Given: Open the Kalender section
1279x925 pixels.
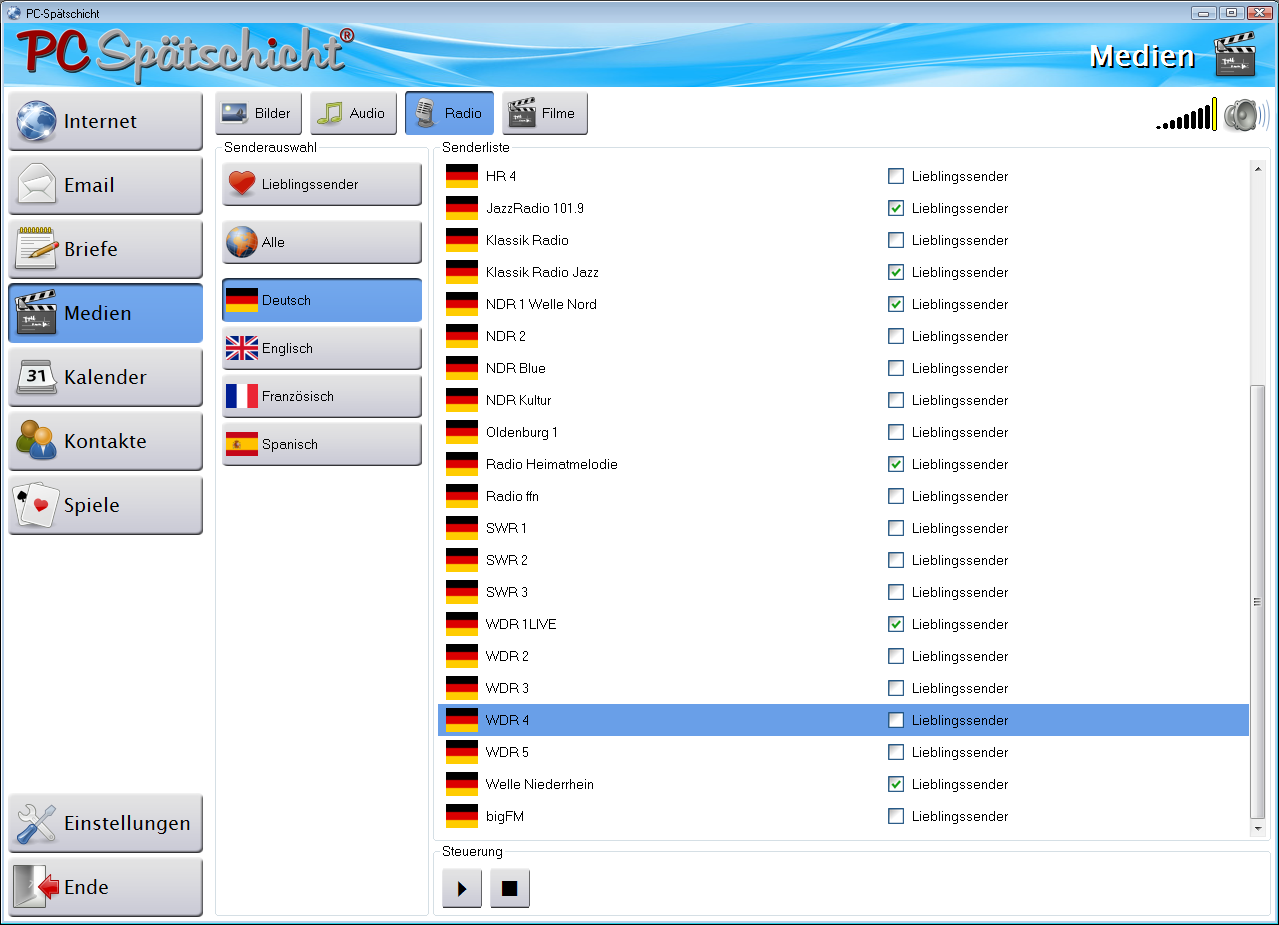Looking at the screenshot, I should (x=105, y=377).
